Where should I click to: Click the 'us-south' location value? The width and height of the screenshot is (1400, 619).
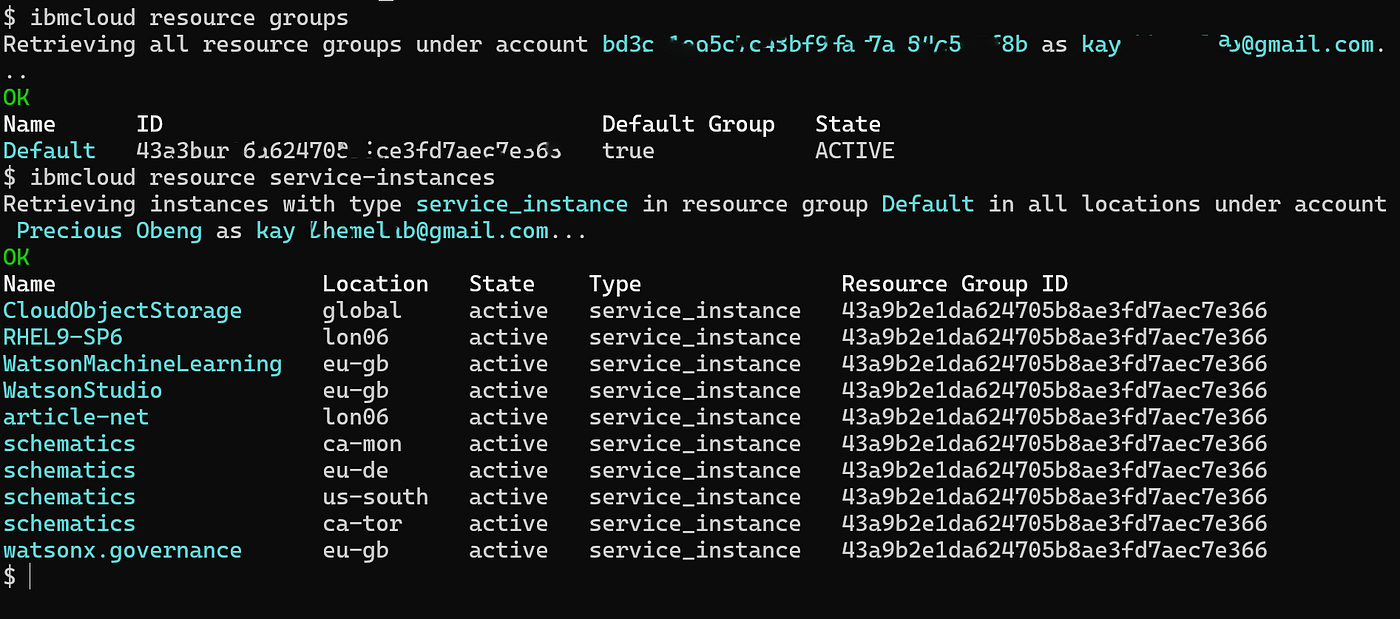[x=375, y=497]
